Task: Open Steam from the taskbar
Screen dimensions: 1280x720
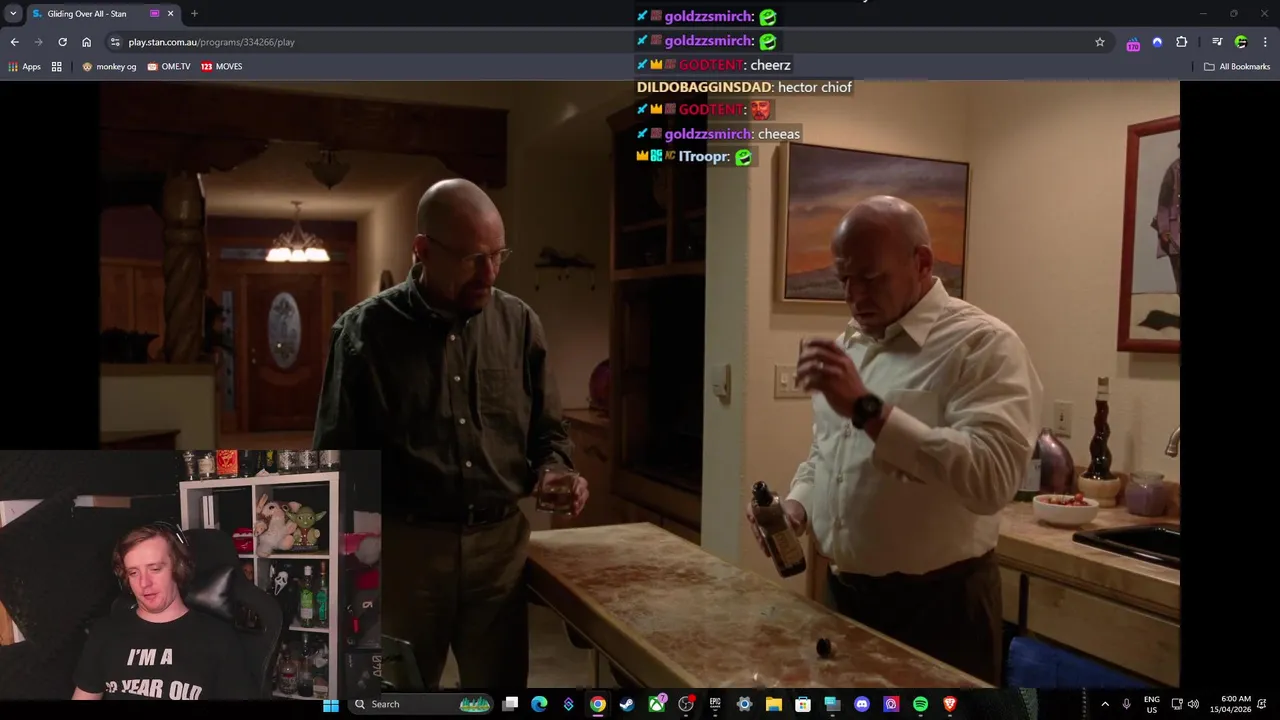Action: [x=626, y=704]
